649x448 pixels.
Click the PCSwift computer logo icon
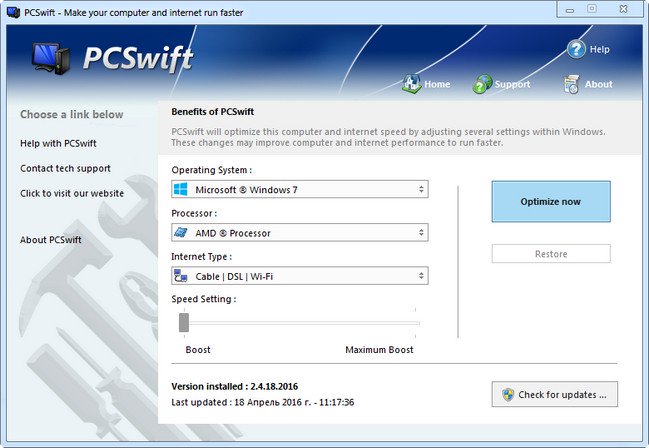pyautogui.click(x=51, y=59)
